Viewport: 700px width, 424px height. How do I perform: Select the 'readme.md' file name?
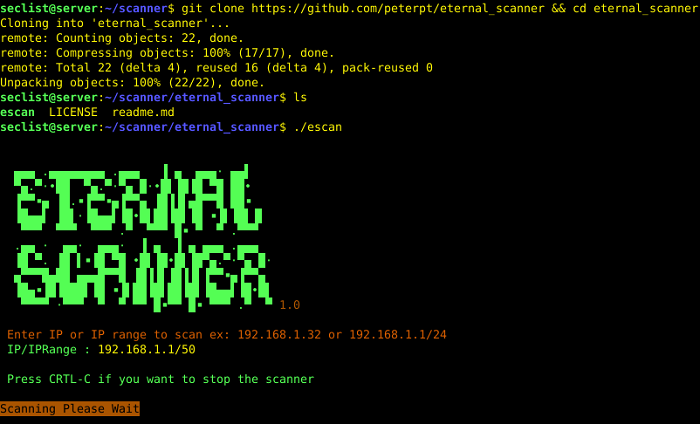[143, 112]
